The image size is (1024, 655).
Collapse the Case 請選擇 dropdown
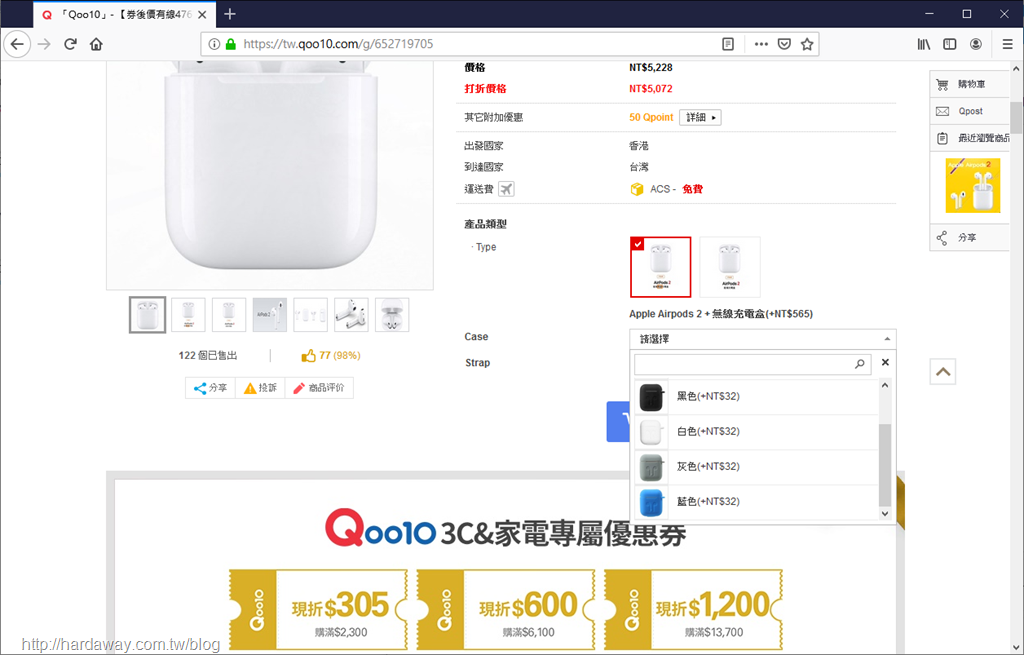(x=762, y=339)
